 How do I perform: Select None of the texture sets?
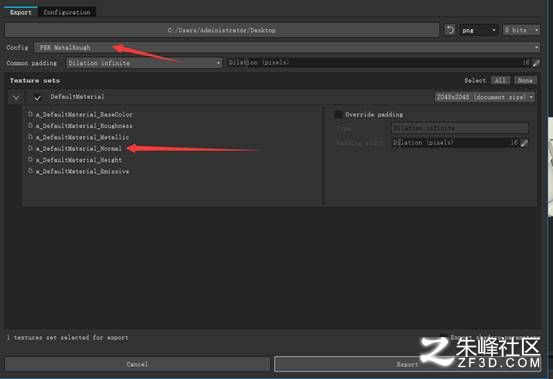pos(525,81)
